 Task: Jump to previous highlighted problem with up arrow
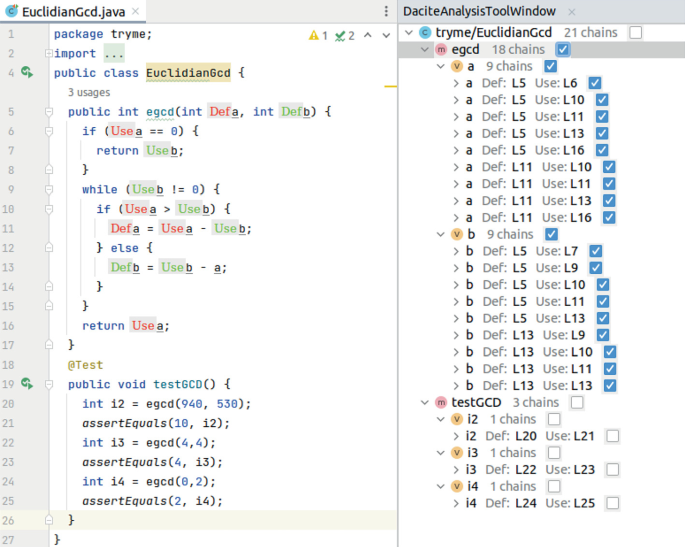(x=367, y=35)
